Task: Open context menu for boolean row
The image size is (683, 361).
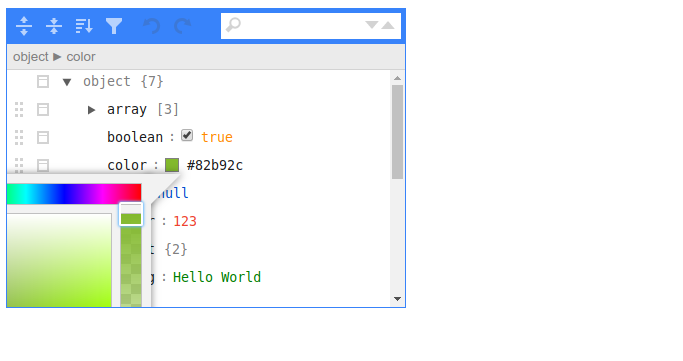Action: click(x=43, y=138)
